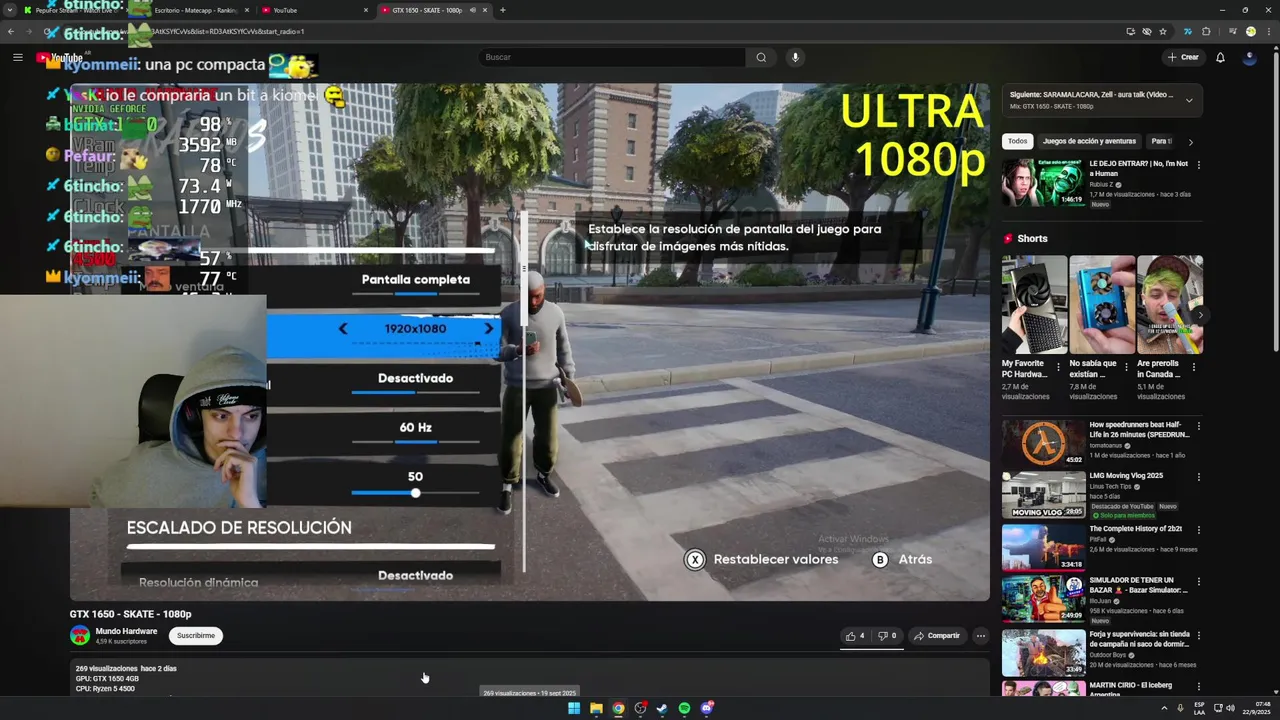The height and width of the screenshot is (720, 1280).
Task: Click the Suscribirme button
Action: [x=195, y=636]
